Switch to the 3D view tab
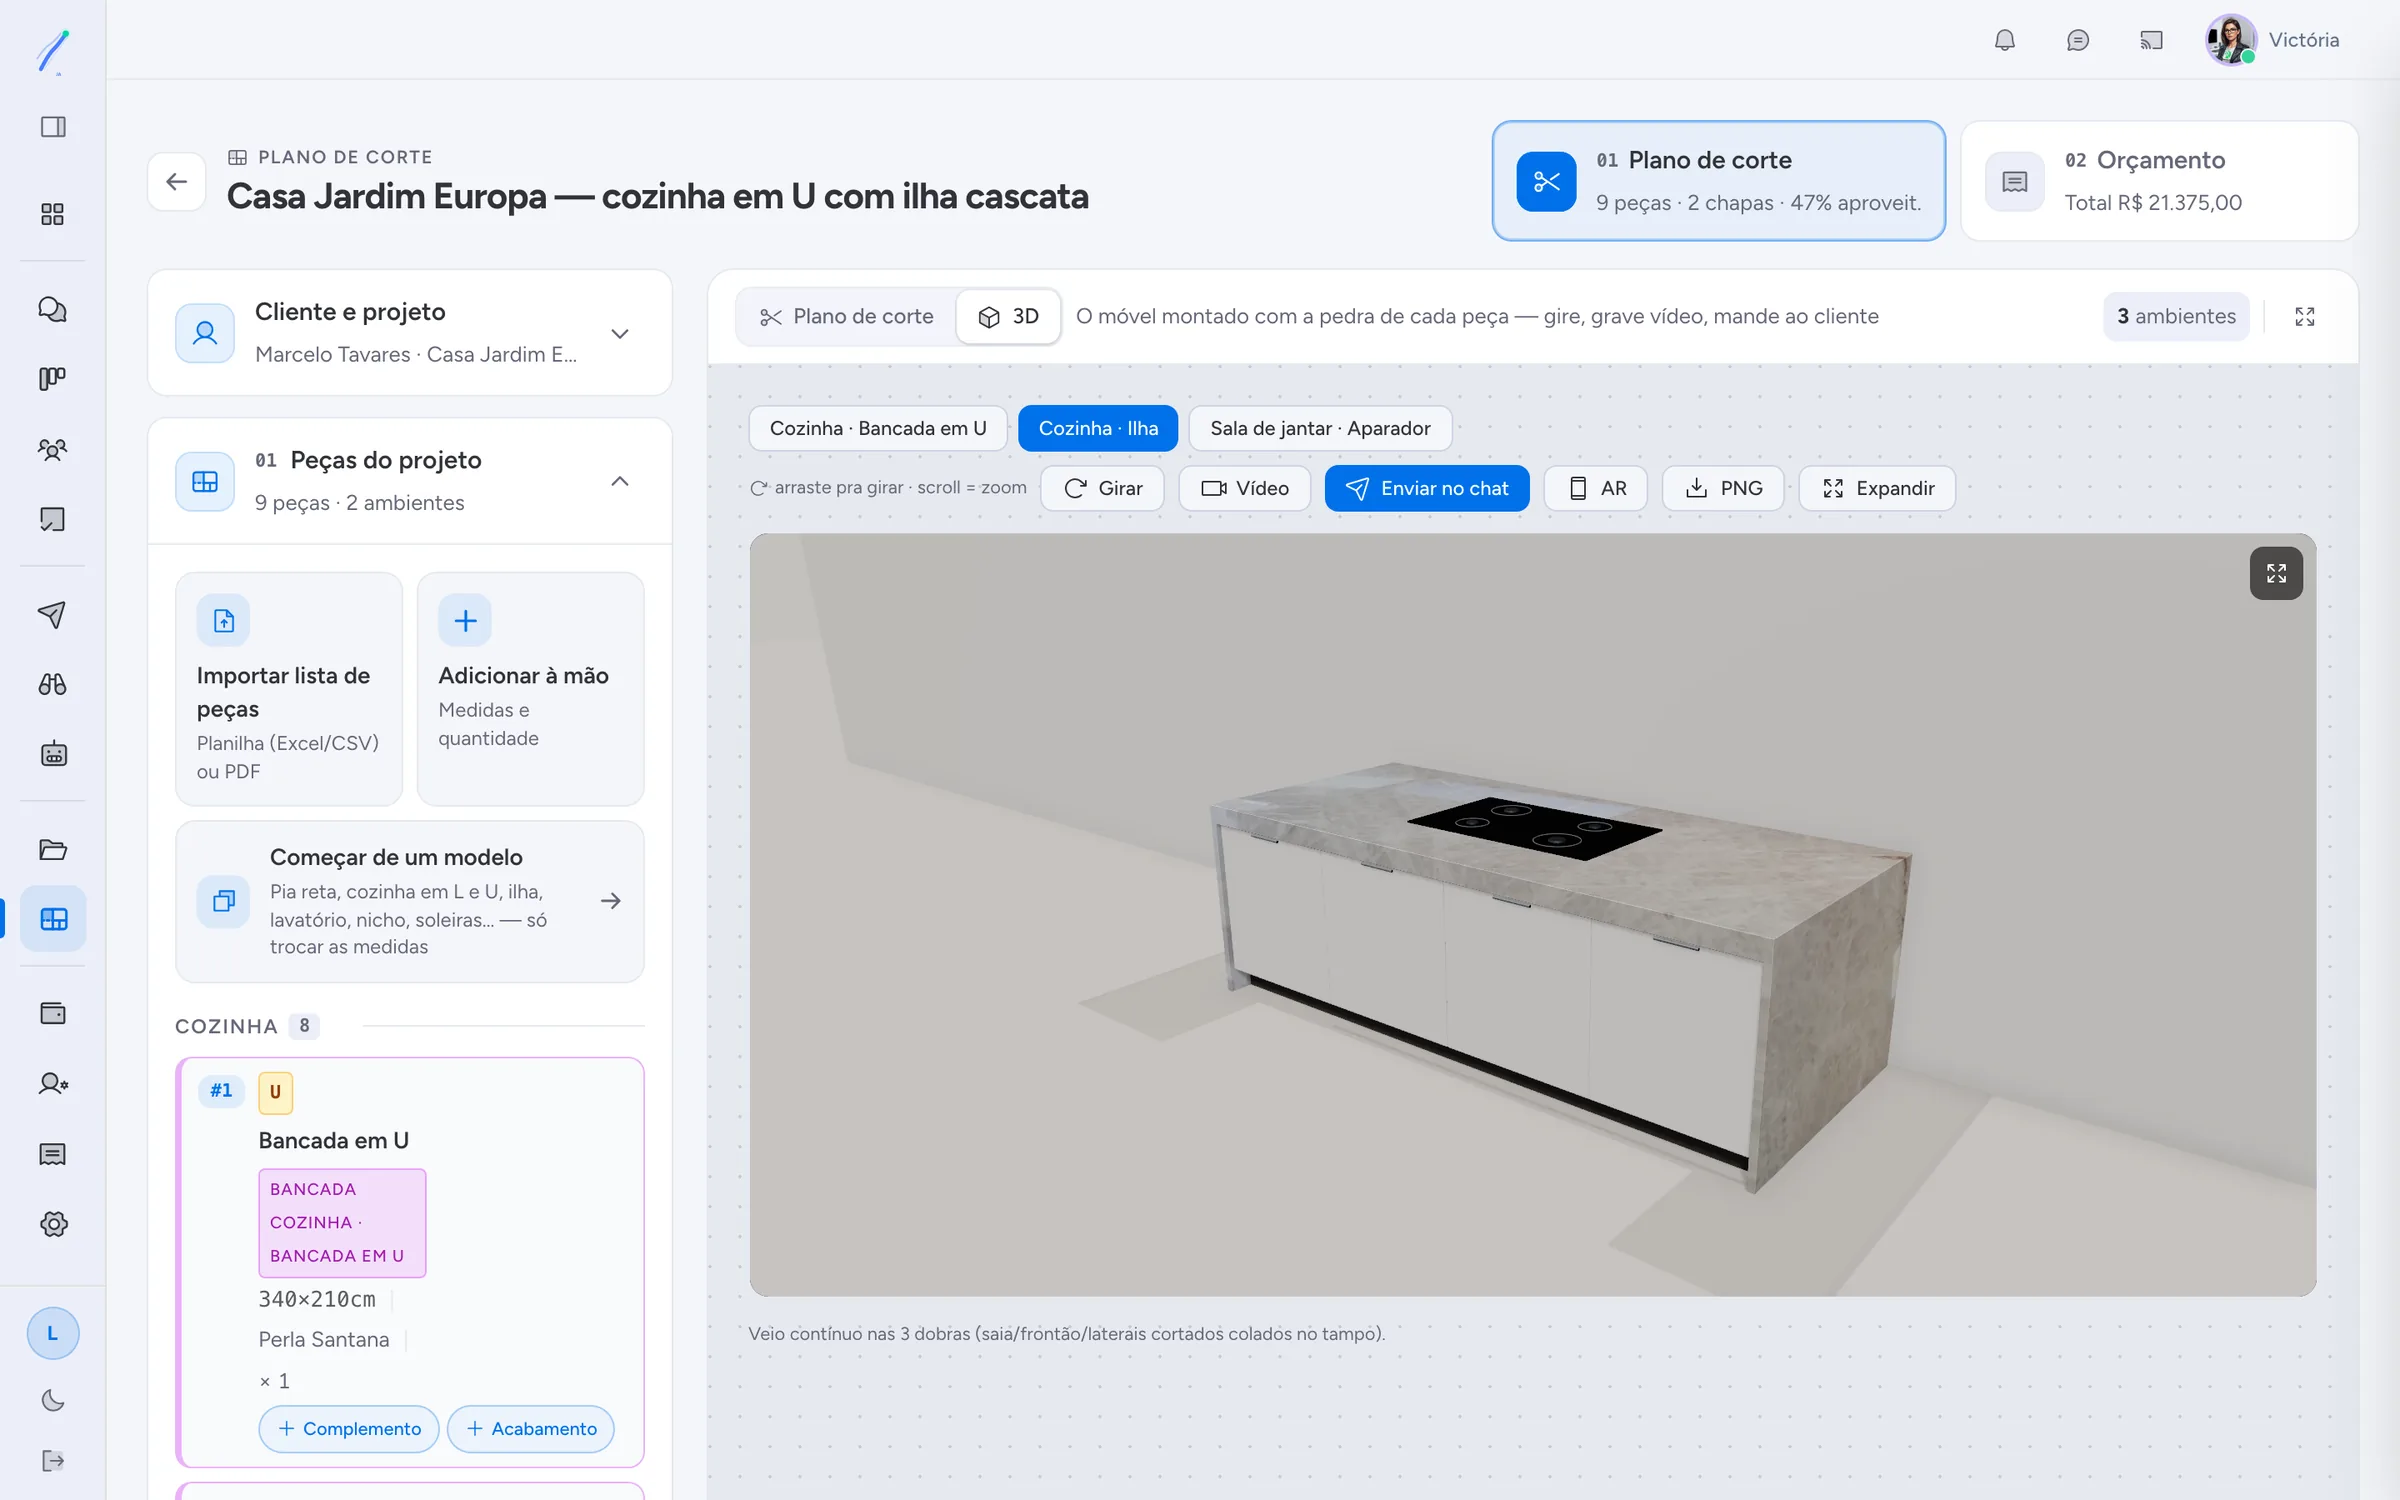Screen dimensions: 2400x1500 1009,317
